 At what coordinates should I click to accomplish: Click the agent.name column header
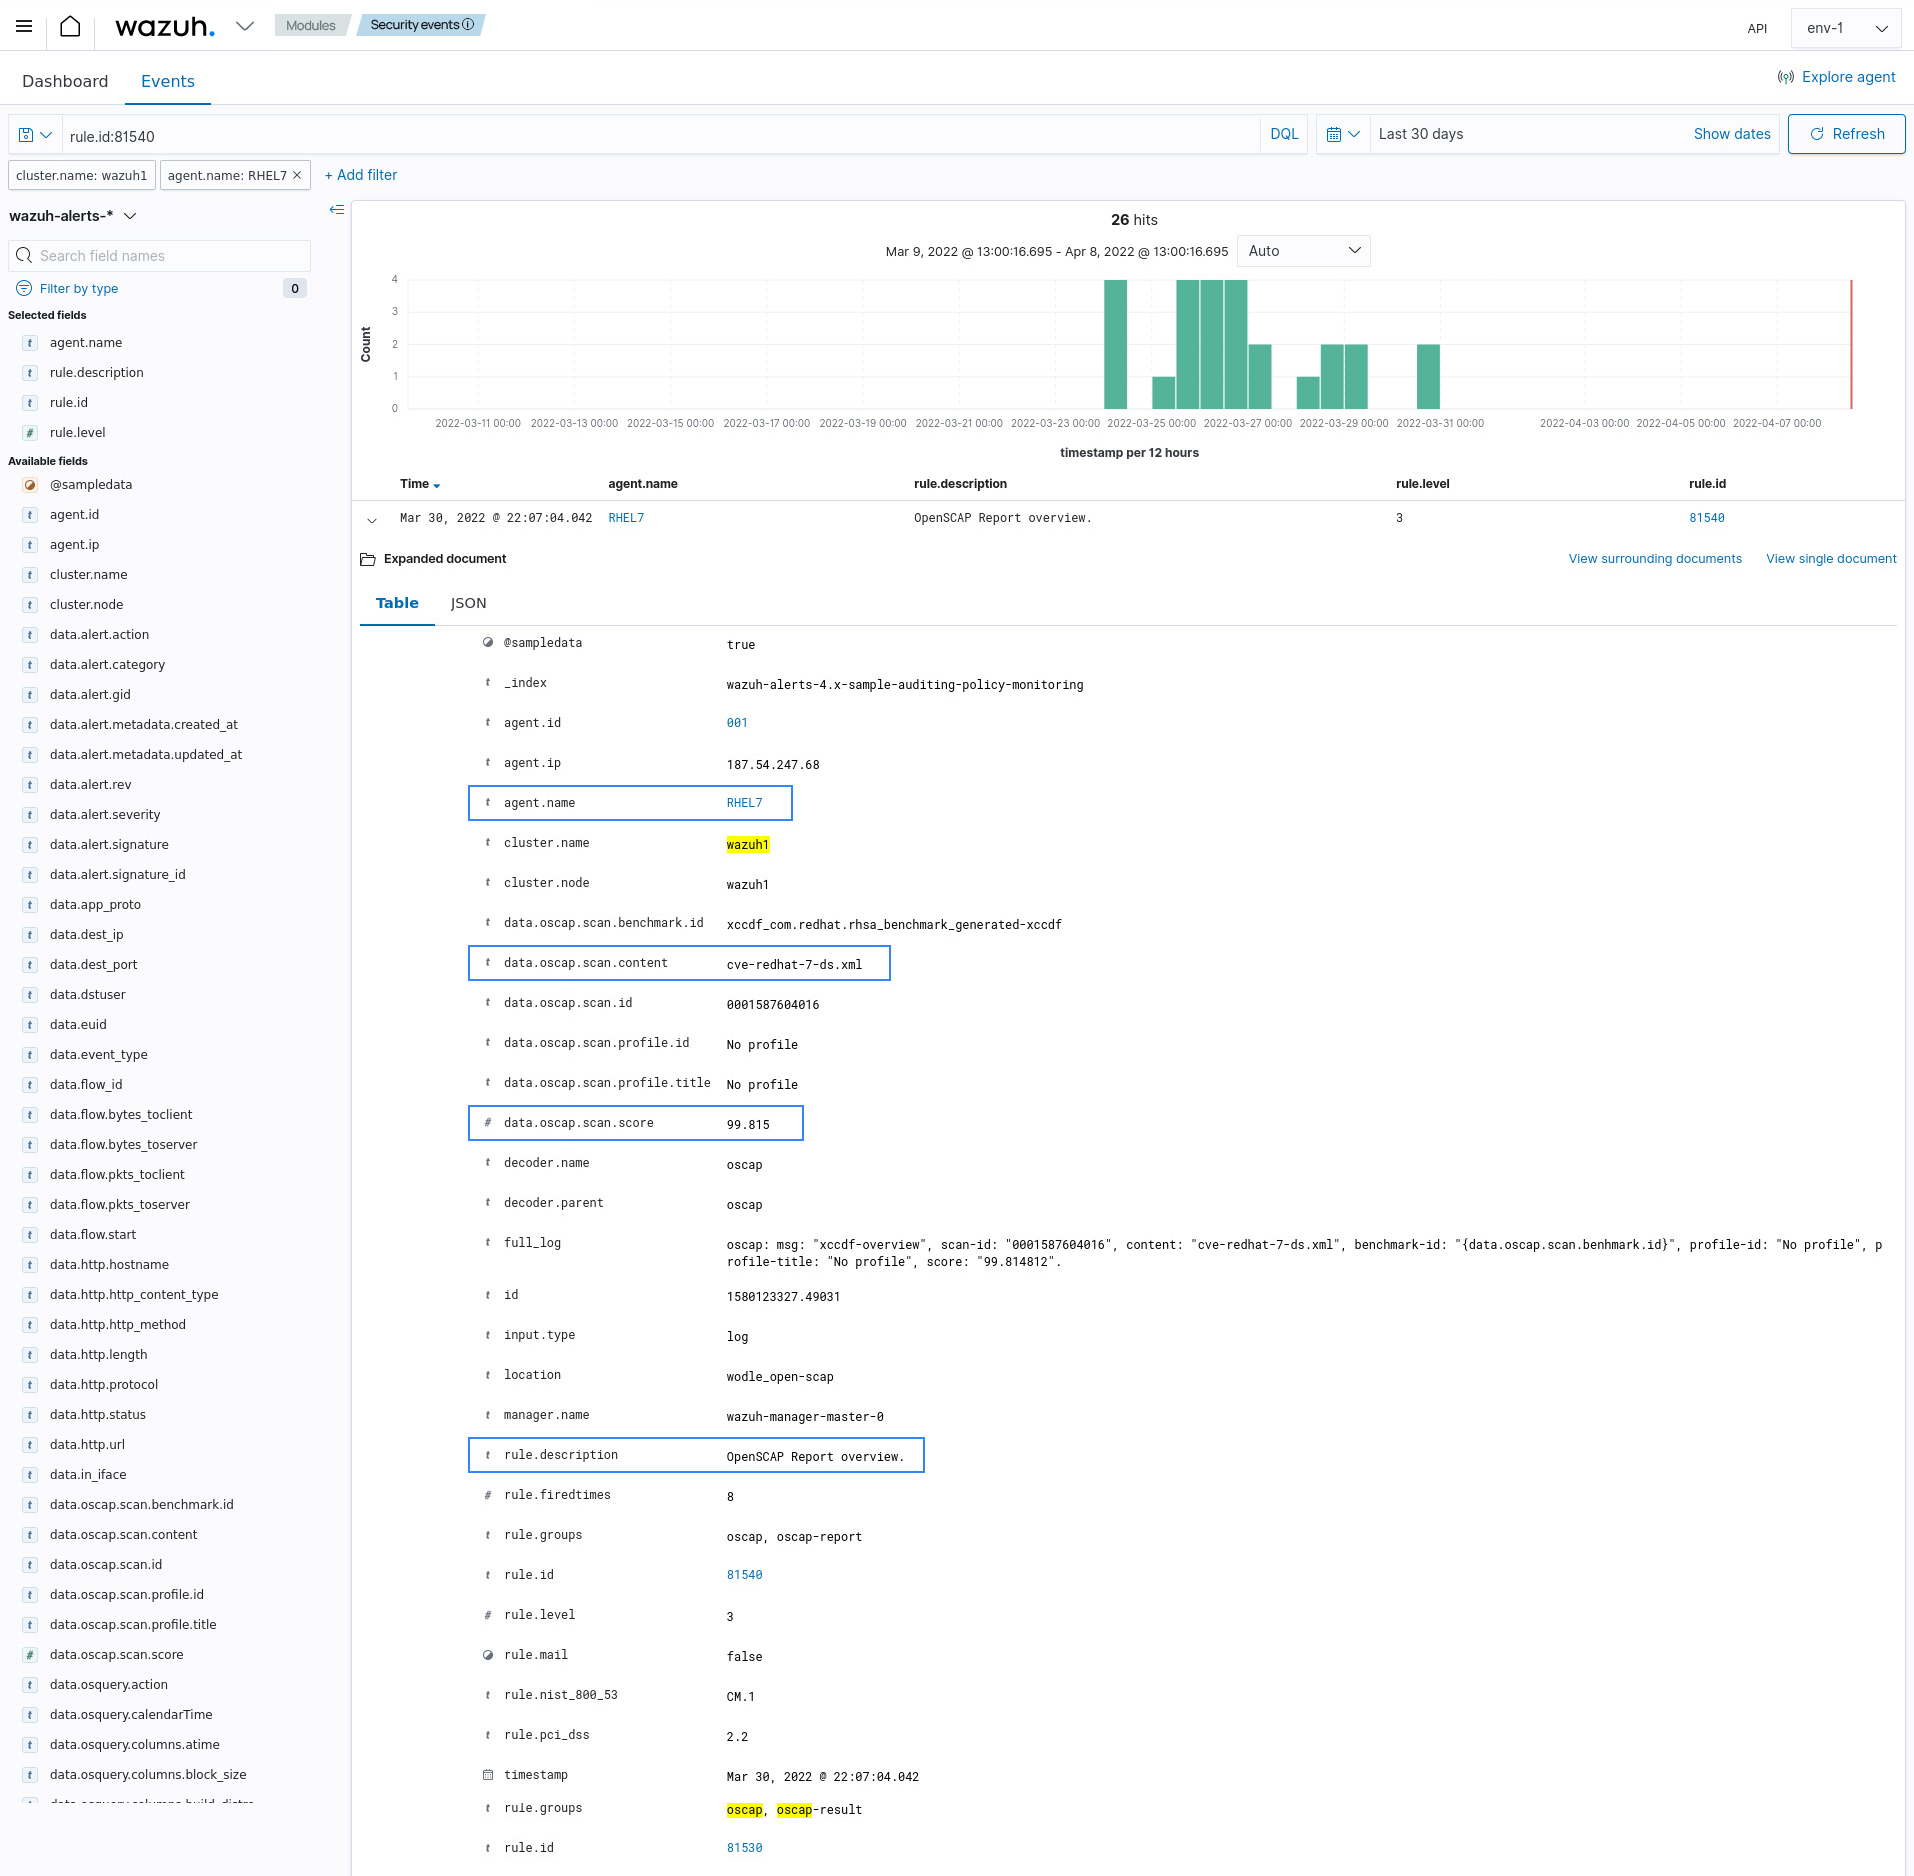click(643, 484)
